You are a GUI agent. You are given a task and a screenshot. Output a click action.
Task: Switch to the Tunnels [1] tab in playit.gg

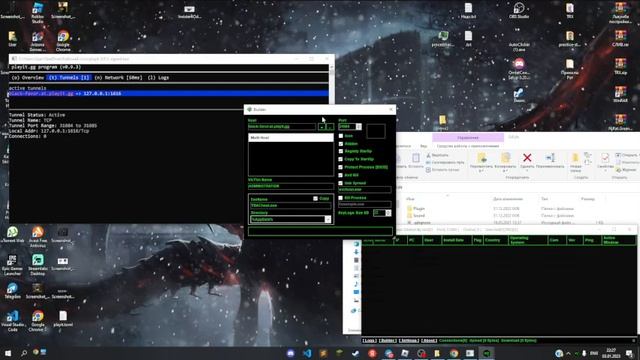pos(69,78)
